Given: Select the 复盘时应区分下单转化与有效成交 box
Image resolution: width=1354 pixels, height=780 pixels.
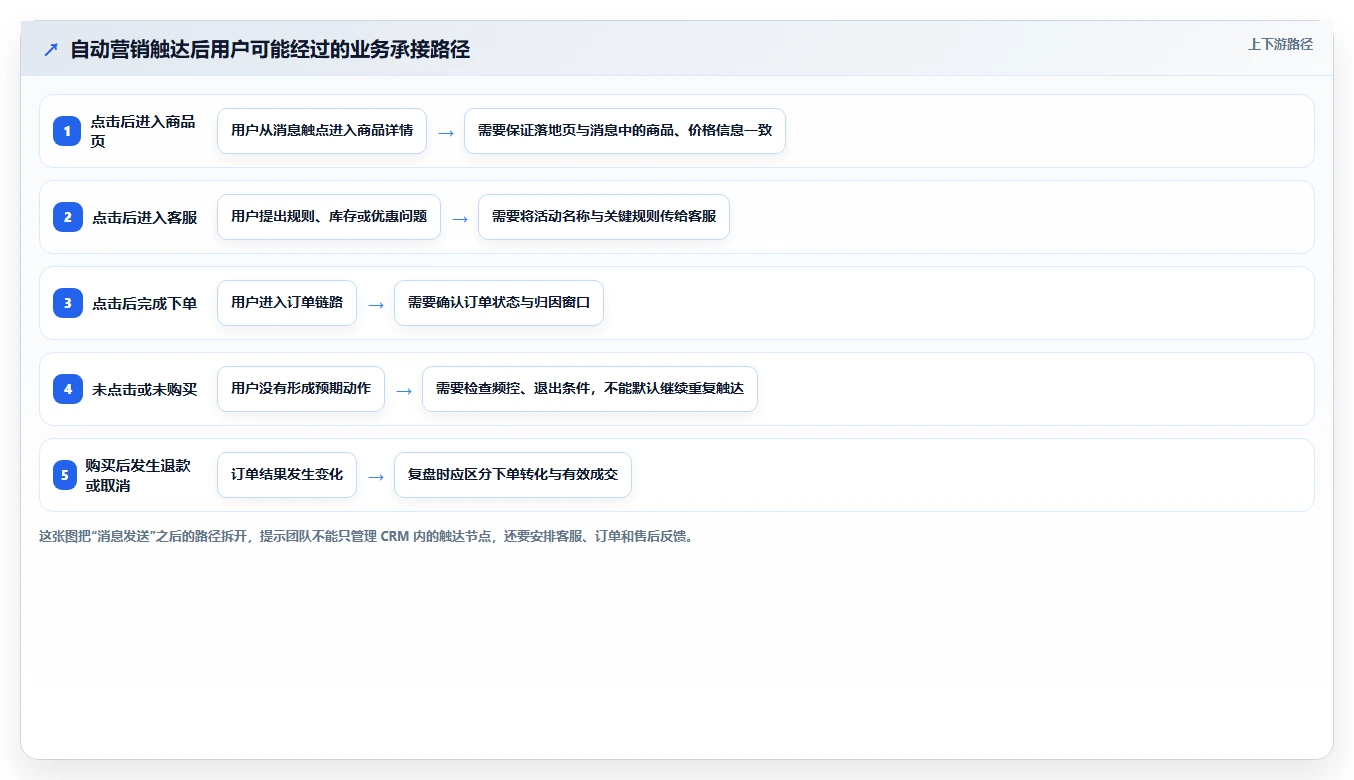Looking at the screenshot, I should [x=513, y=475].
